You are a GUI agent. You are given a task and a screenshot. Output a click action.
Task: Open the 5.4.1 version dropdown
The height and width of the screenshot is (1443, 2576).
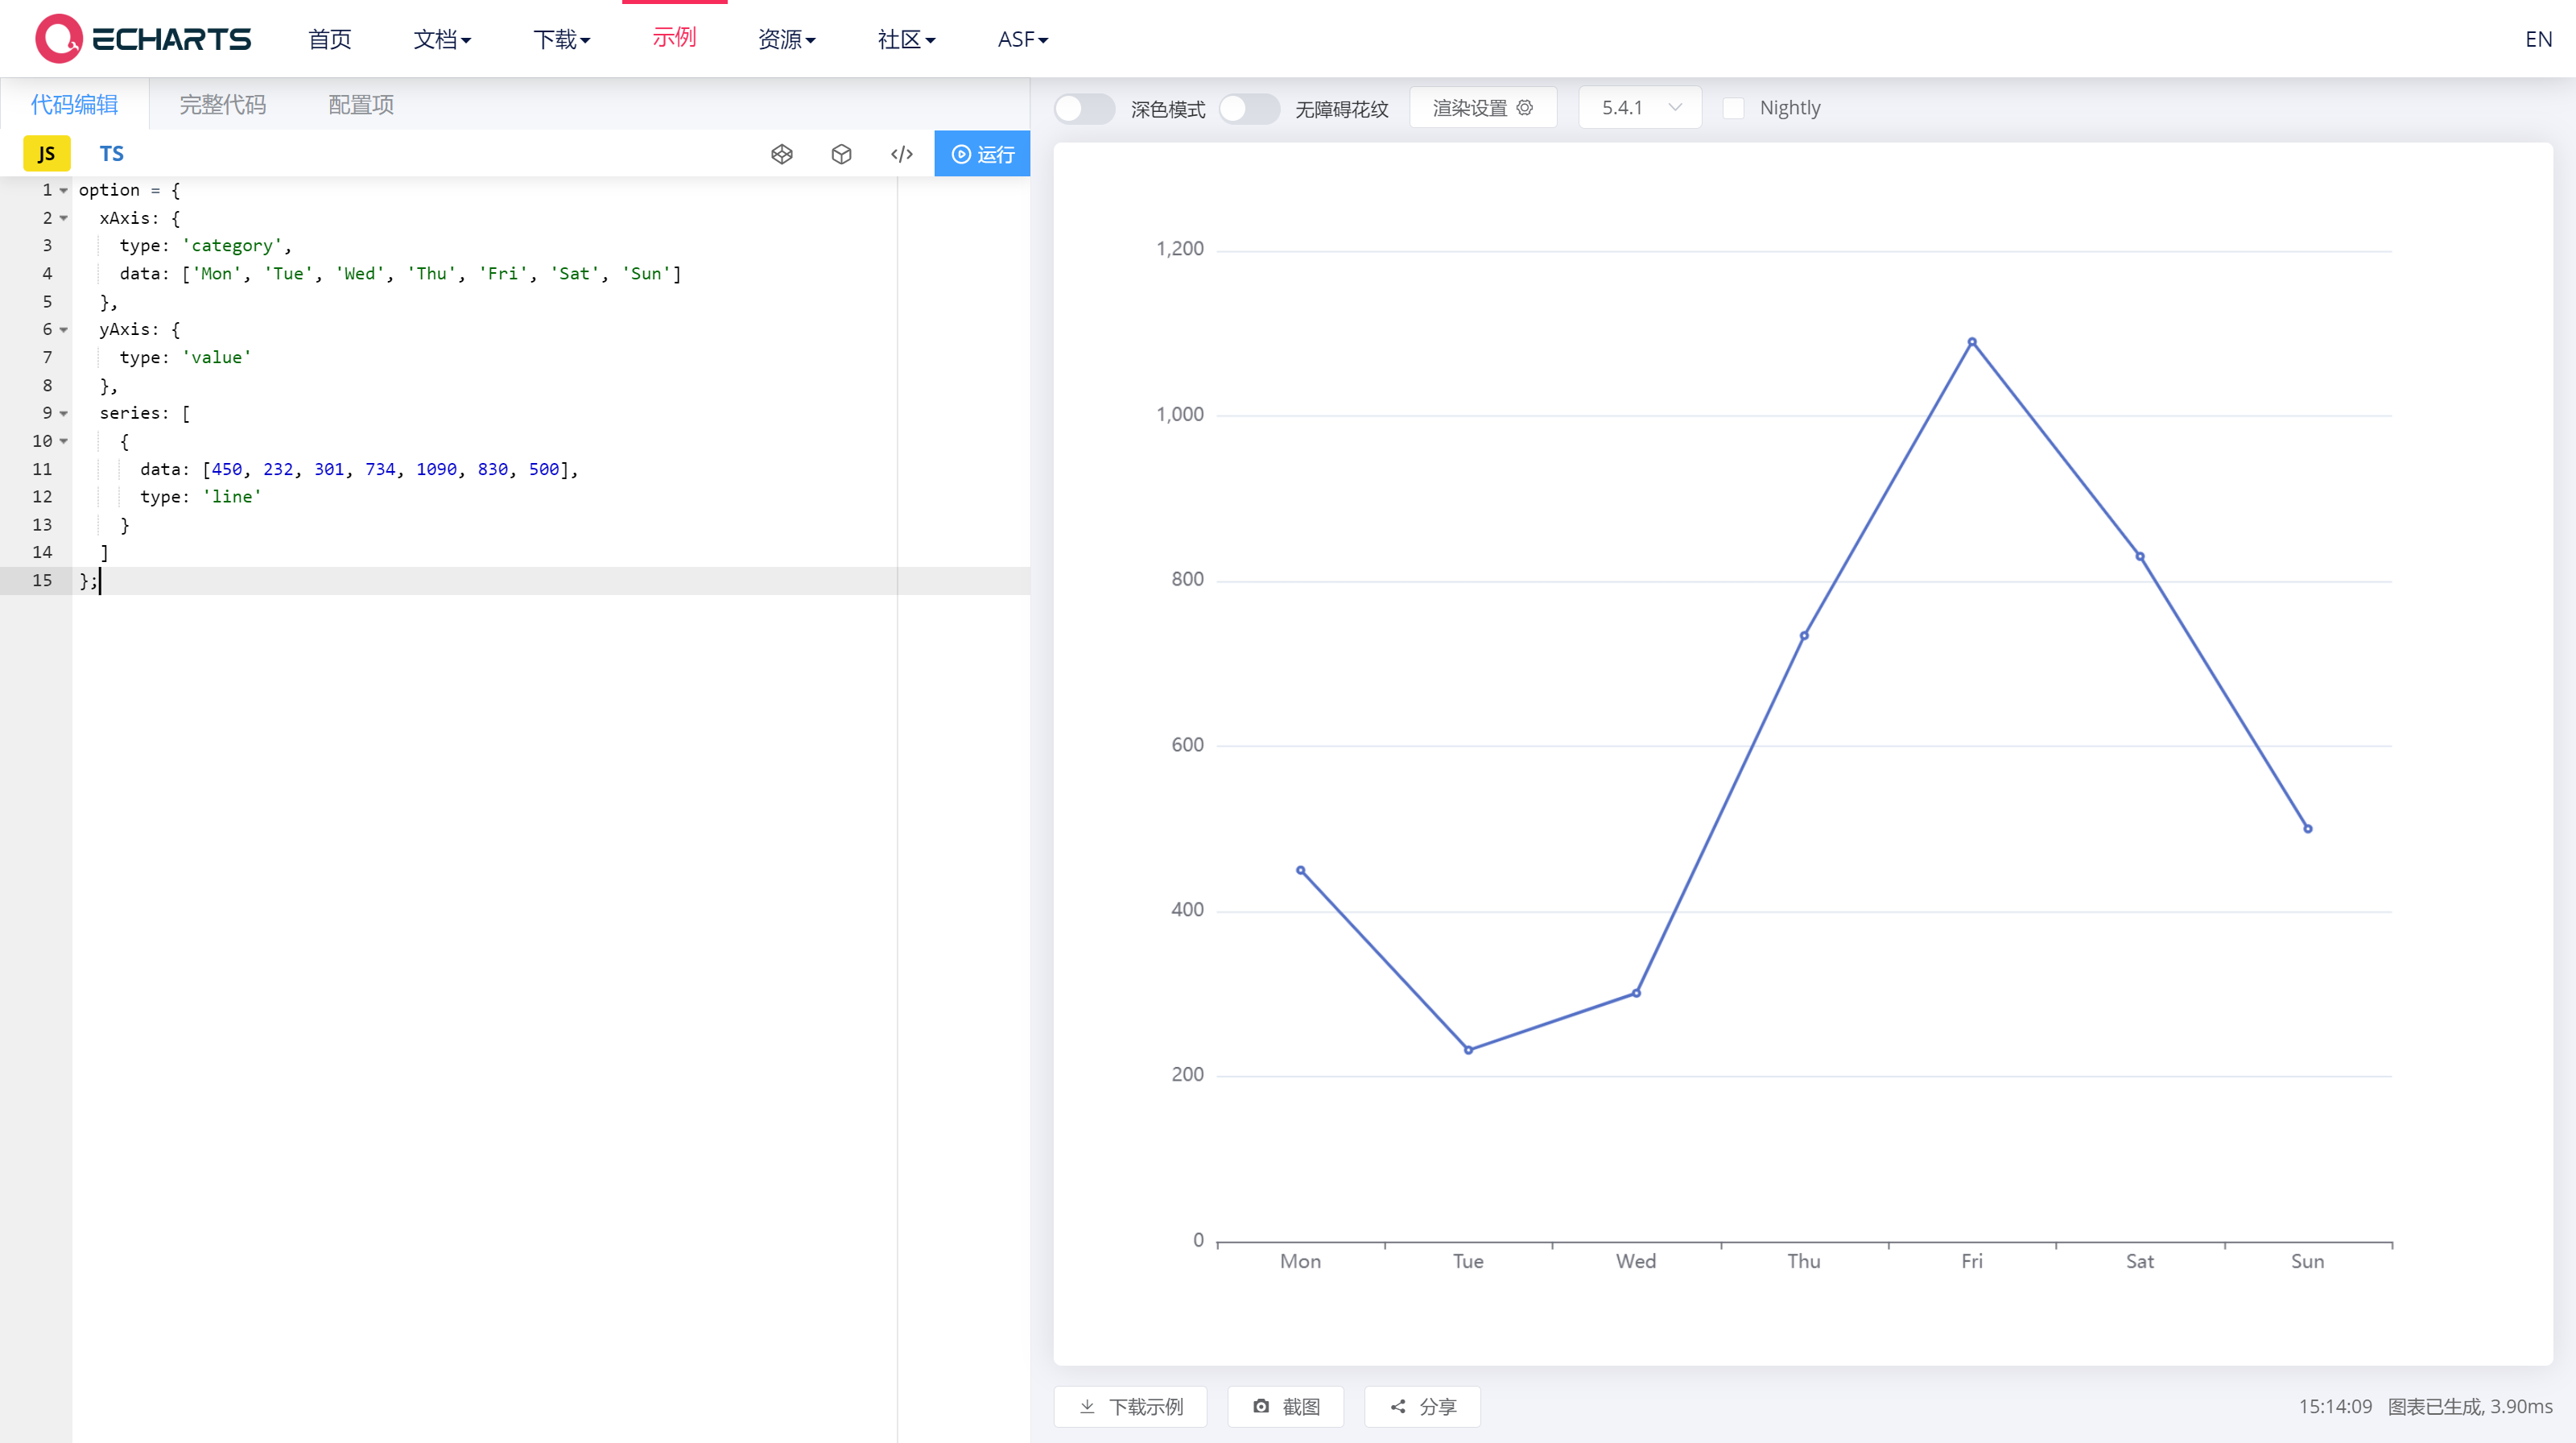click(x=1639, y=108)
